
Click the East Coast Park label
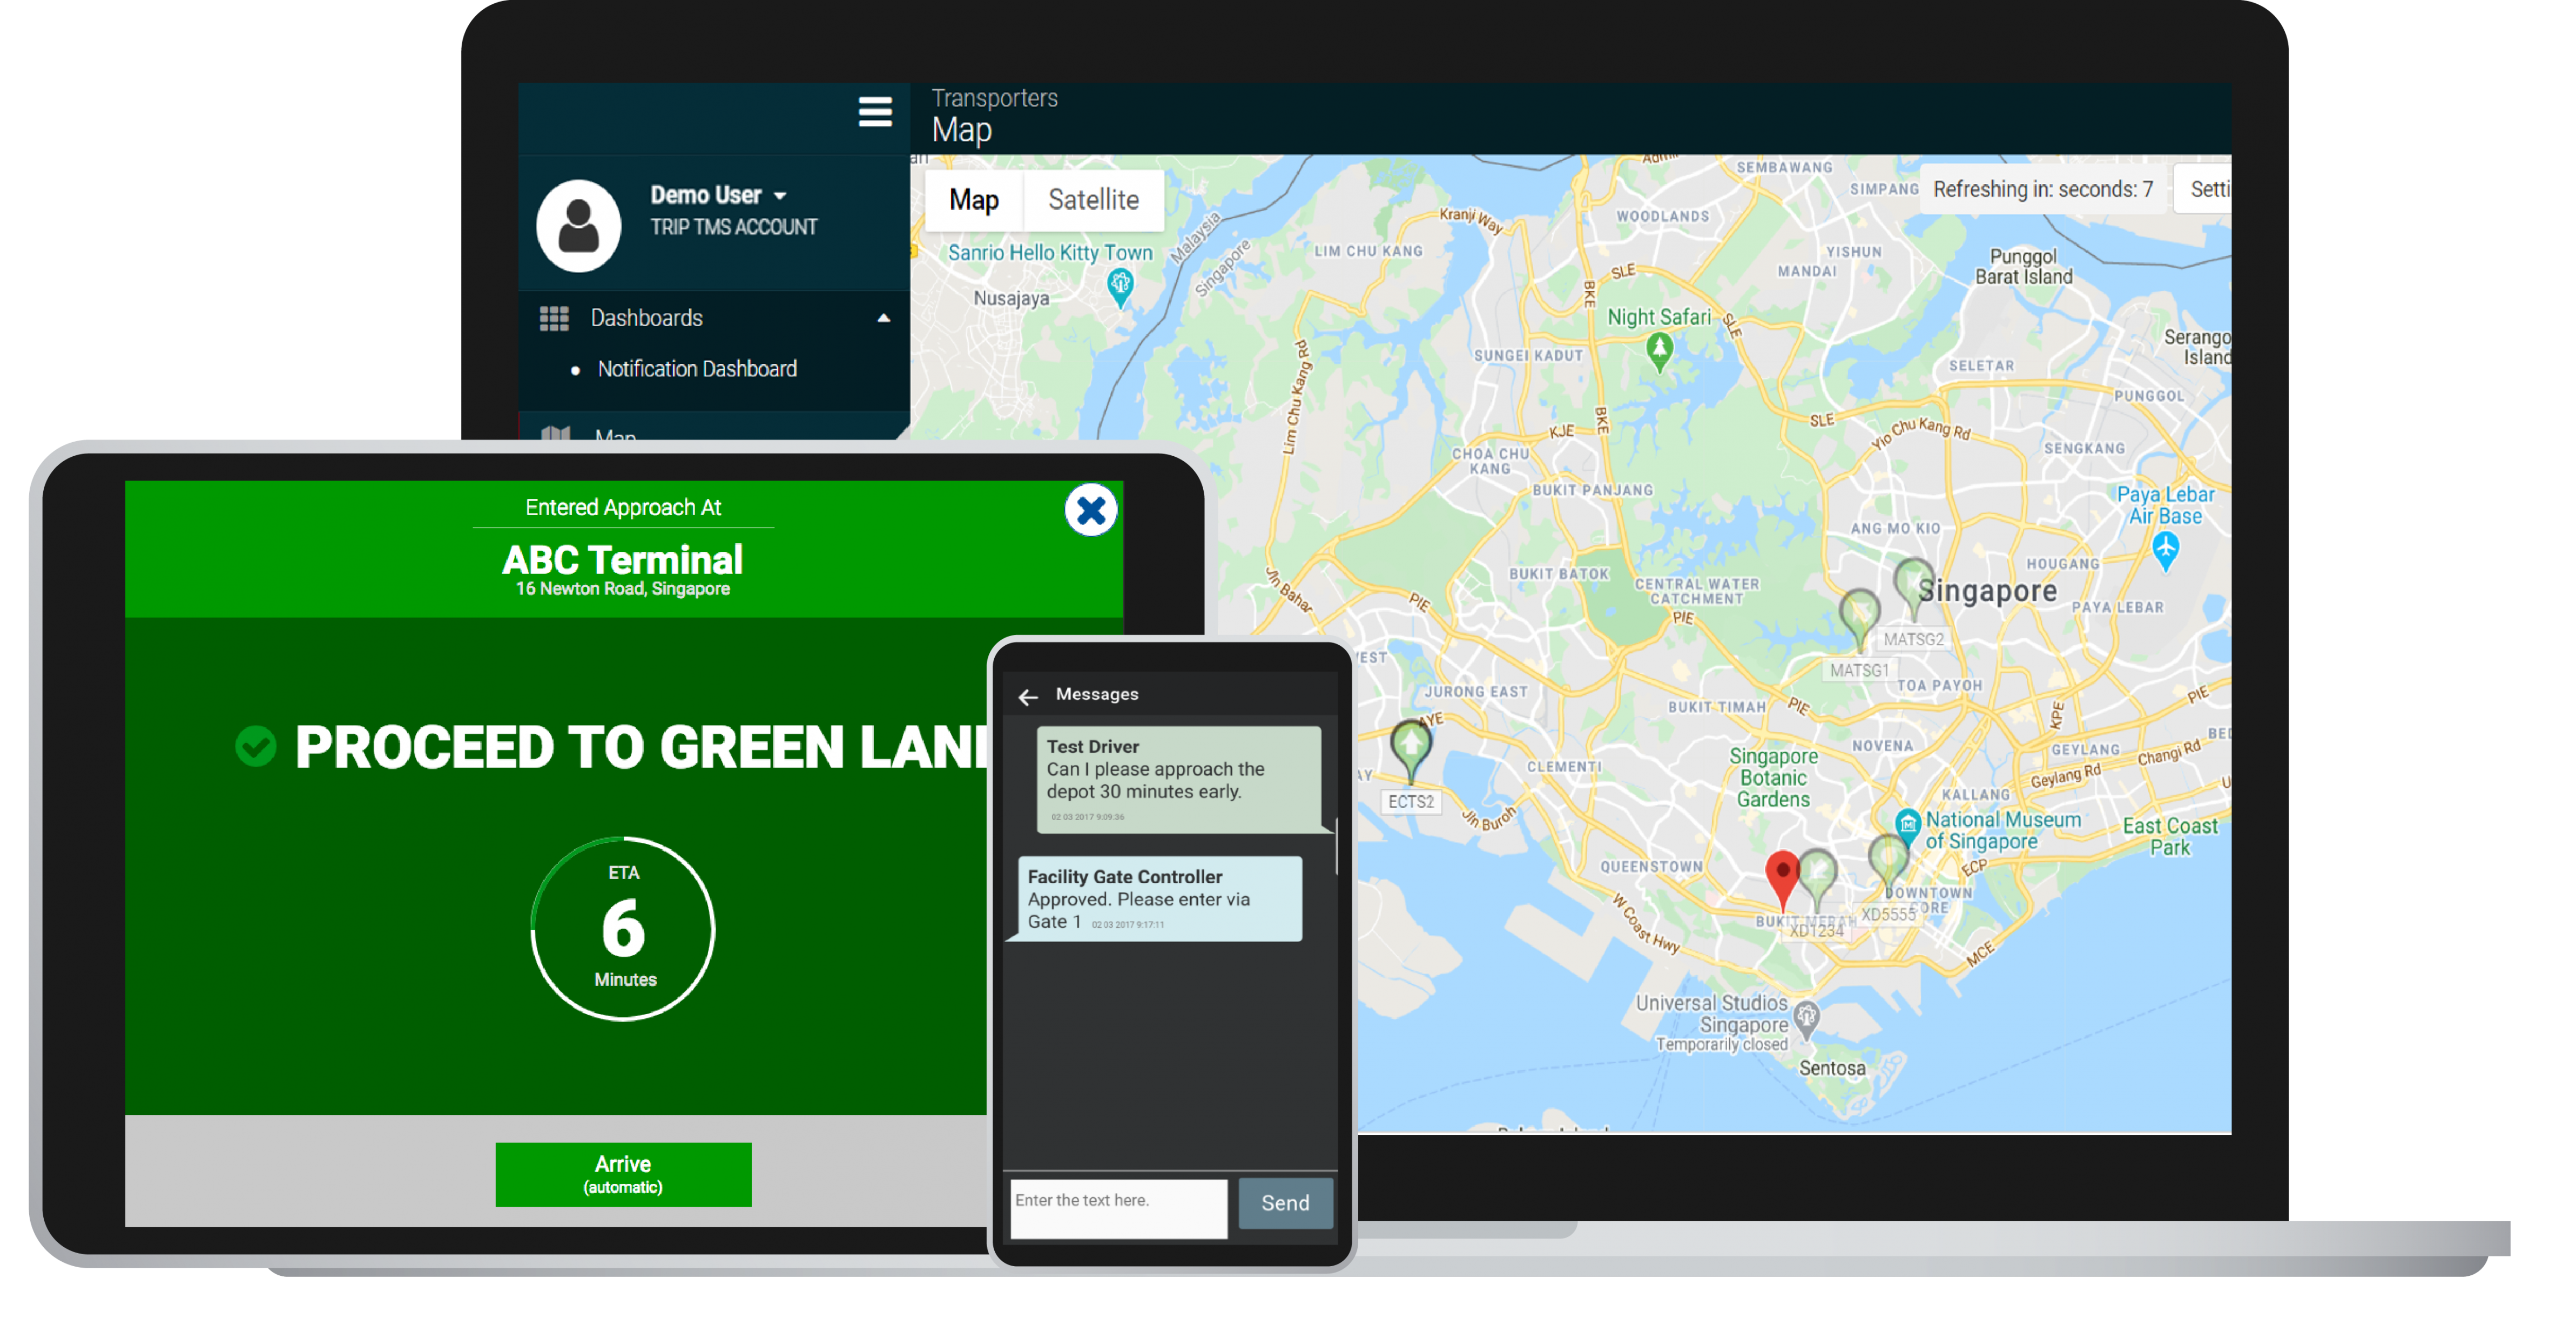click(x=2169, y=837)
